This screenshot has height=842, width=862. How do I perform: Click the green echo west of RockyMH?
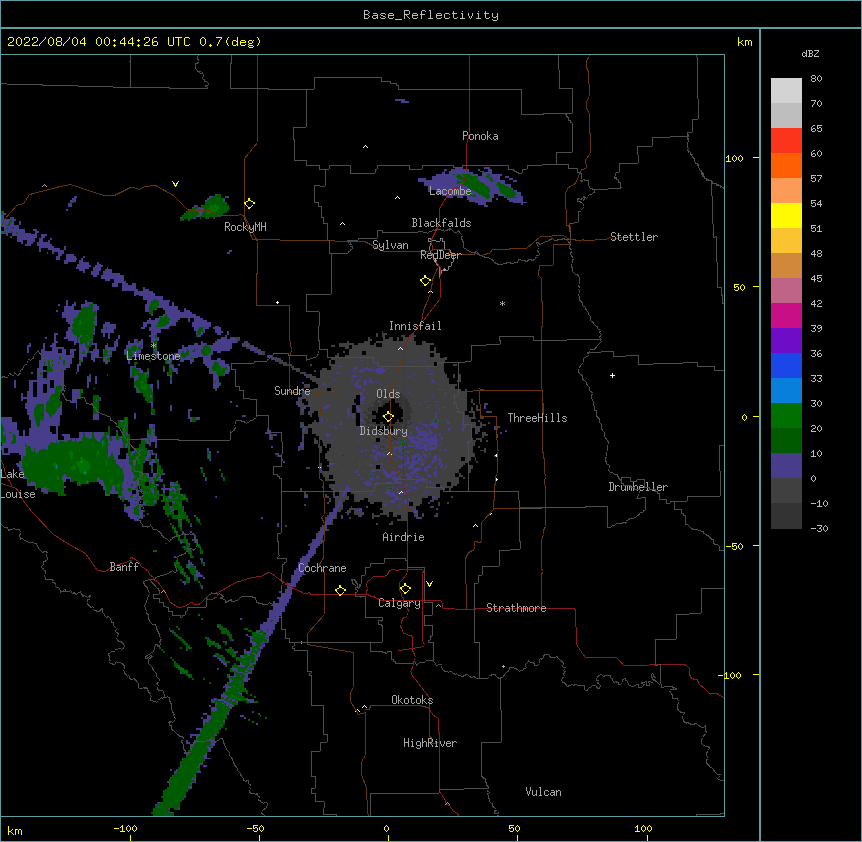pyautogui.click(x=207, y=209)
